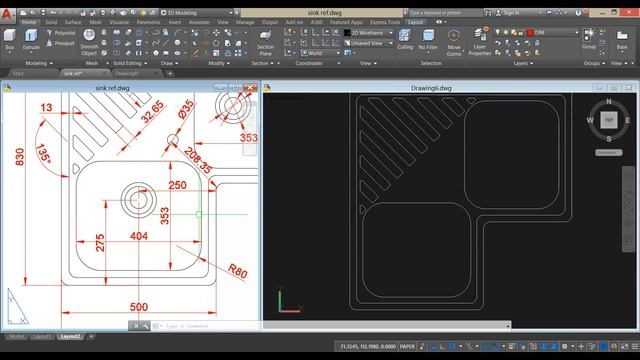Switch to the Layout1 tab
The image size is (640, 360).
[x=42, y=336]
